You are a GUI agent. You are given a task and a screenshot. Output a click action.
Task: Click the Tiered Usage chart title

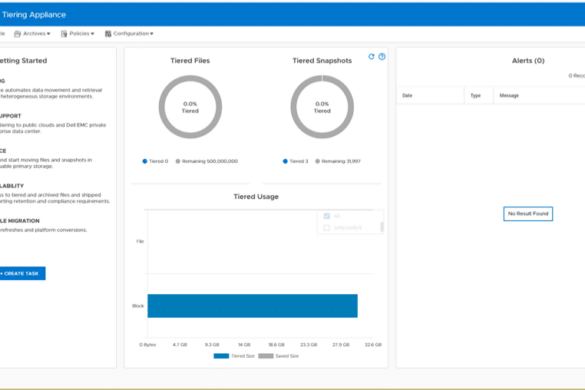[x=256, y=197]
